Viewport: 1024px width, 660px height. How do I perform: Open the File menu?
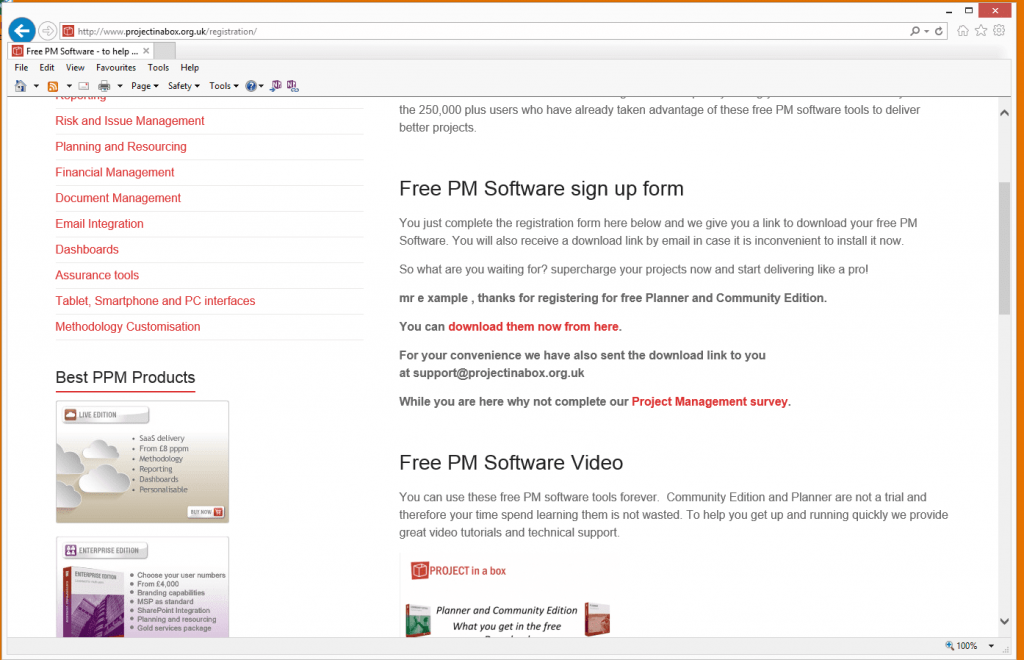coord(21,67)
